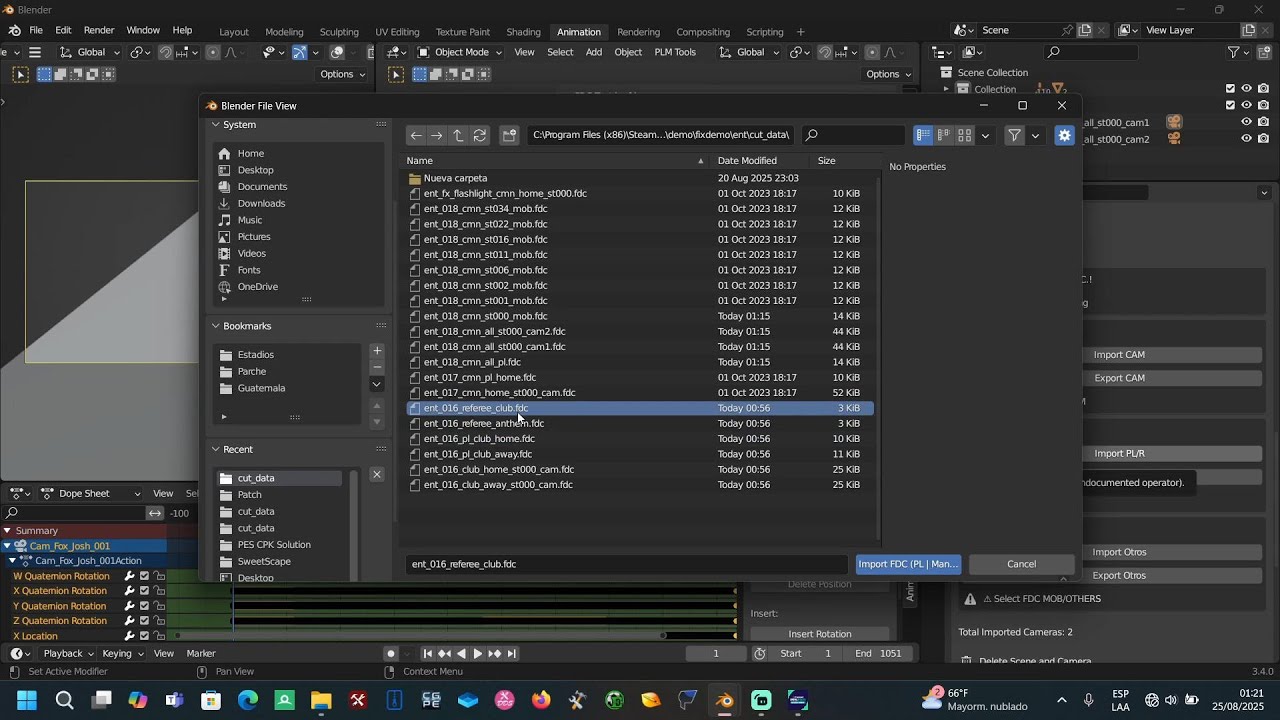Collapse the Recent panel
The height and width of the screenshot is (720, 1280).
216,449
